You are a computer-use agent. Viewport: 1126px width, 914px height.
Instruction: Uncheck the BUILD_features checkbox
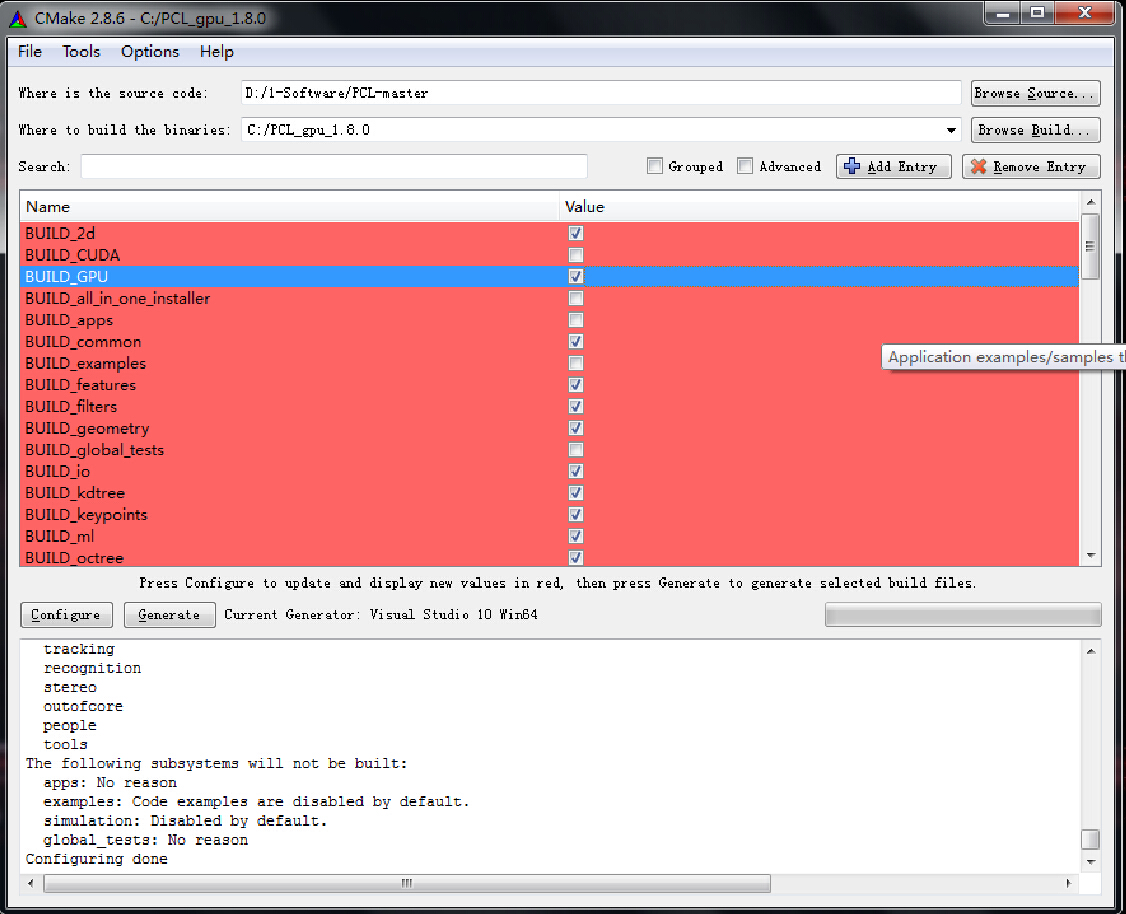pyautogui.click(x=576, y=385)
